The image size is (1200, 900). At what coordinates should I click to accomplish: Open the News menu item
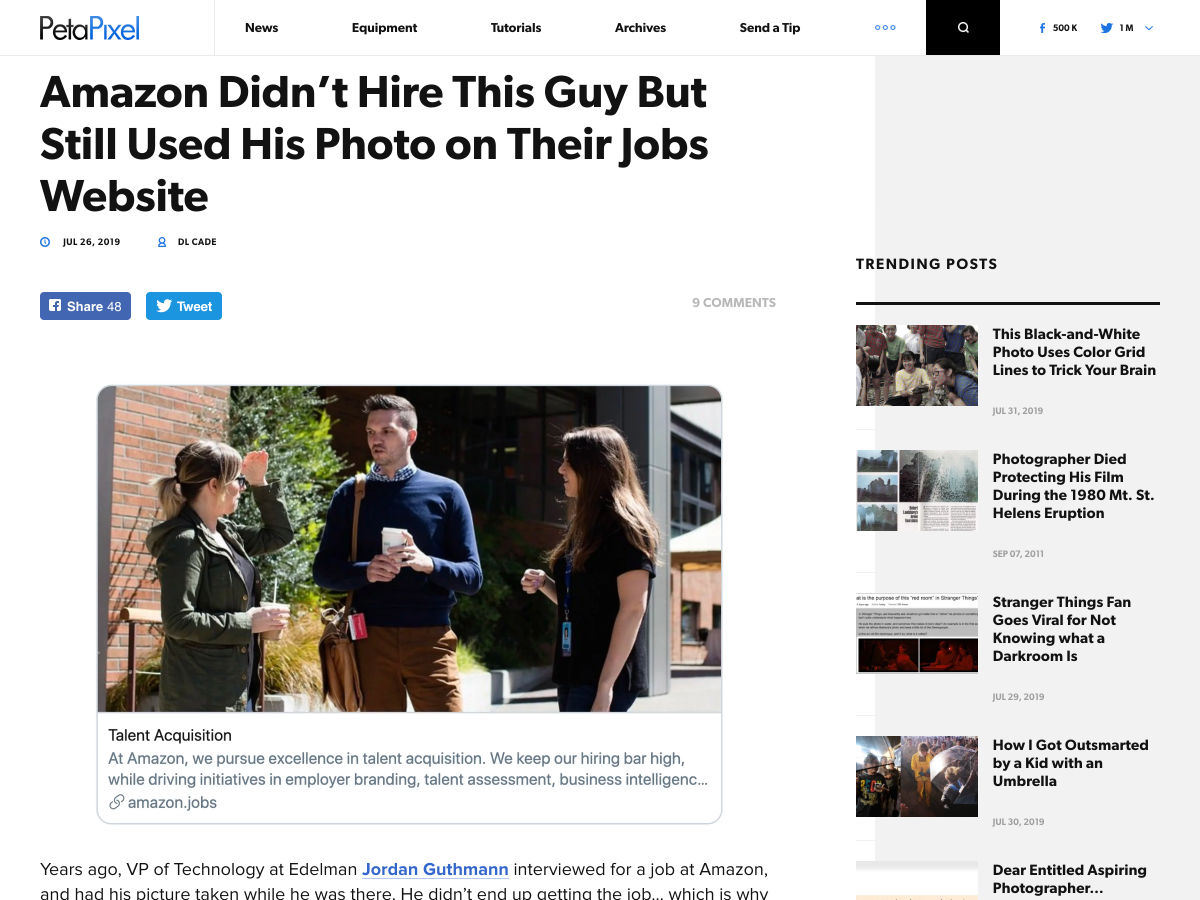pos(261,28)
